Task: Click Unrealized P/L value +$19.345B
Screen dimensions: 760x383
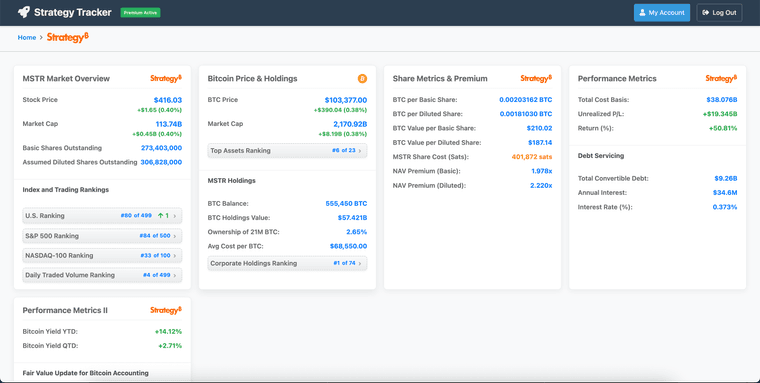Action: pos(720,114)
